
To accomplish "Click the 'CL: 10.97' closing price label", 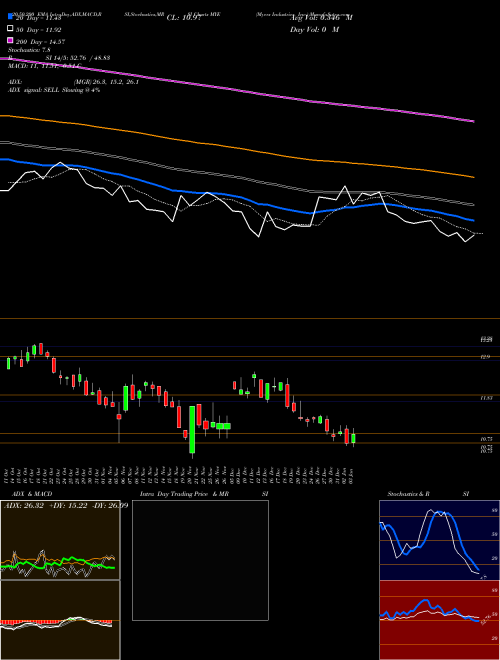I will 186,18.
